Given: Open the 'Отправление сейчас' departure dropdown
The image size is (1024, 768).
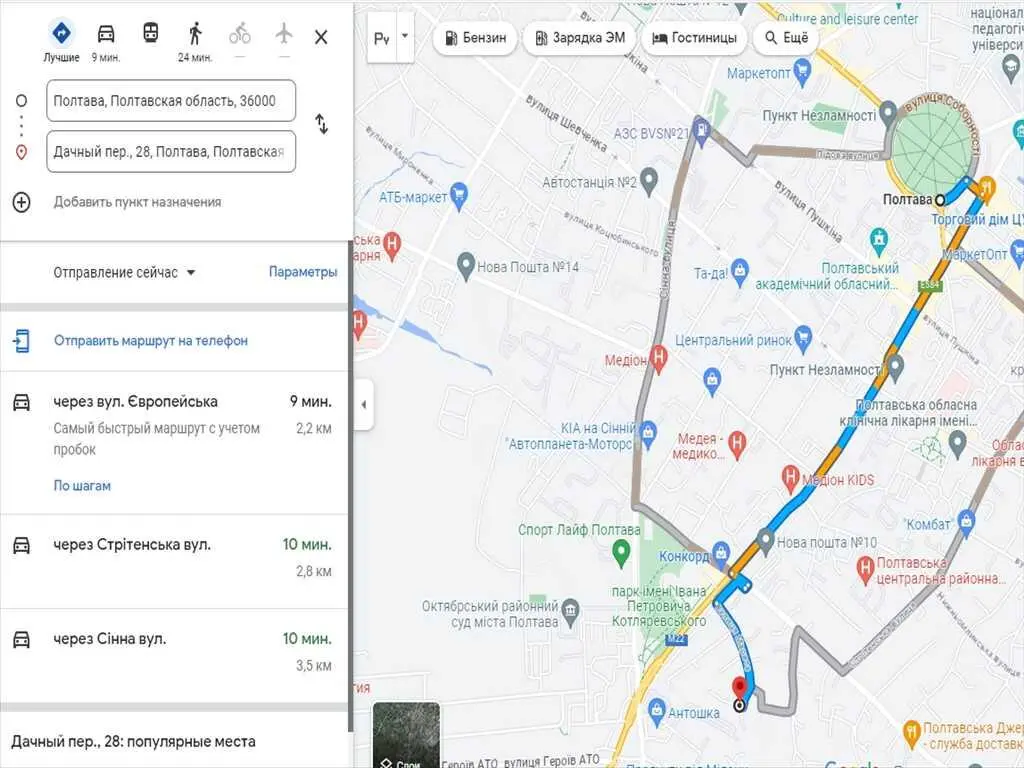Looking at the screenshot, I should click(124, 273).
